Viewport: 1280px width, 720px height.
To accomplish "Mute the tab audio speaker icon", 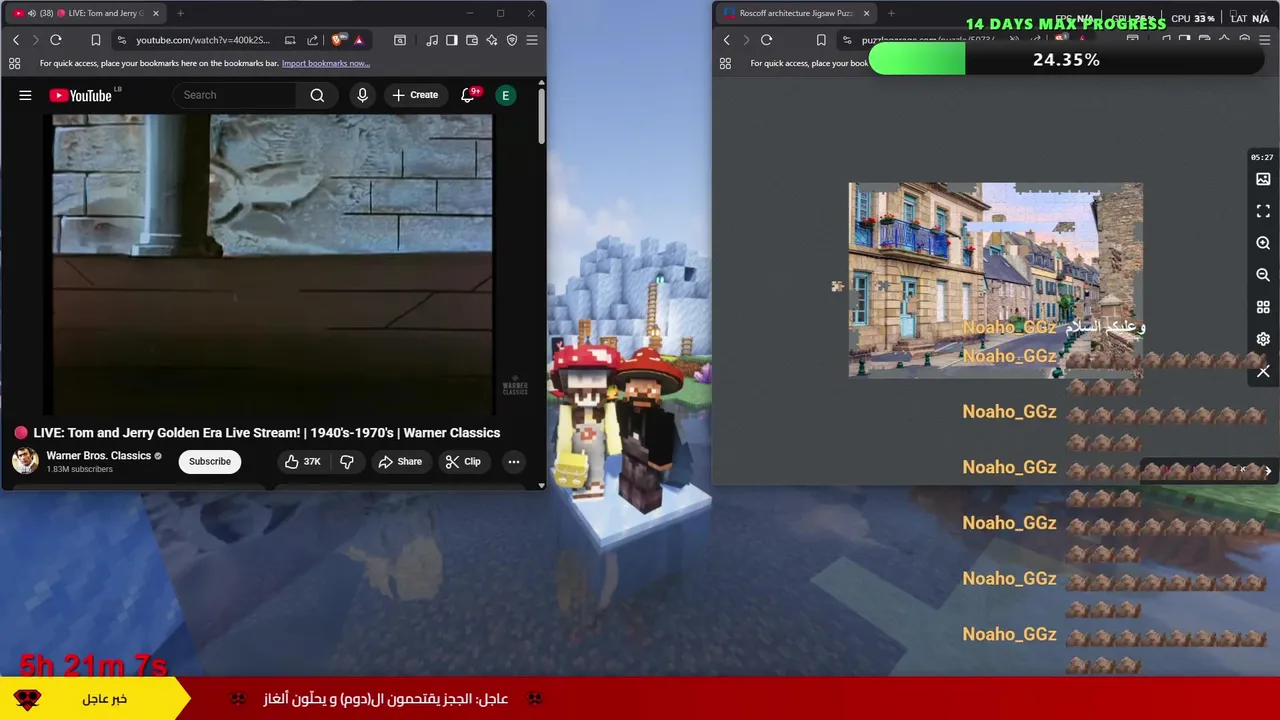I will tap(32, 13).
